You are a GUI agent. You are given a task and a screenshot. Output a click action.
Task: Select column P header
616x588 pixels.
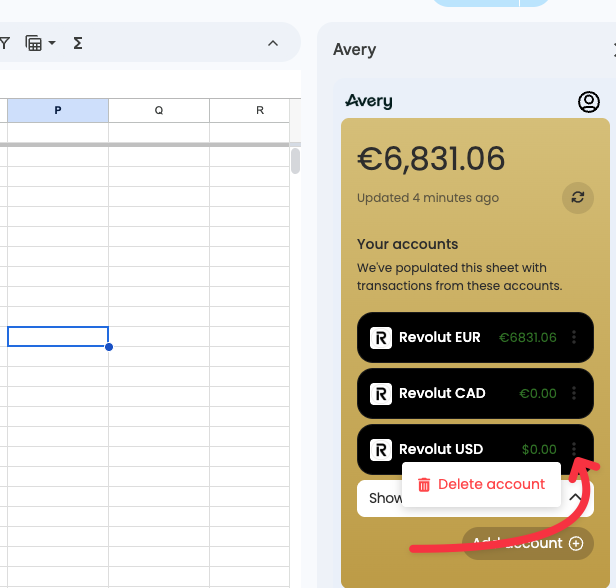tap(57, 110)
